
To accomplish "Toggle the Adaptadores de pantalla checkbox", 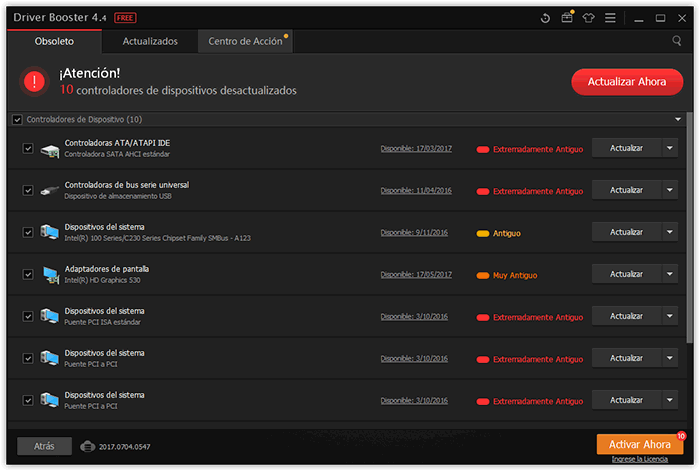I will pos(27,274).
